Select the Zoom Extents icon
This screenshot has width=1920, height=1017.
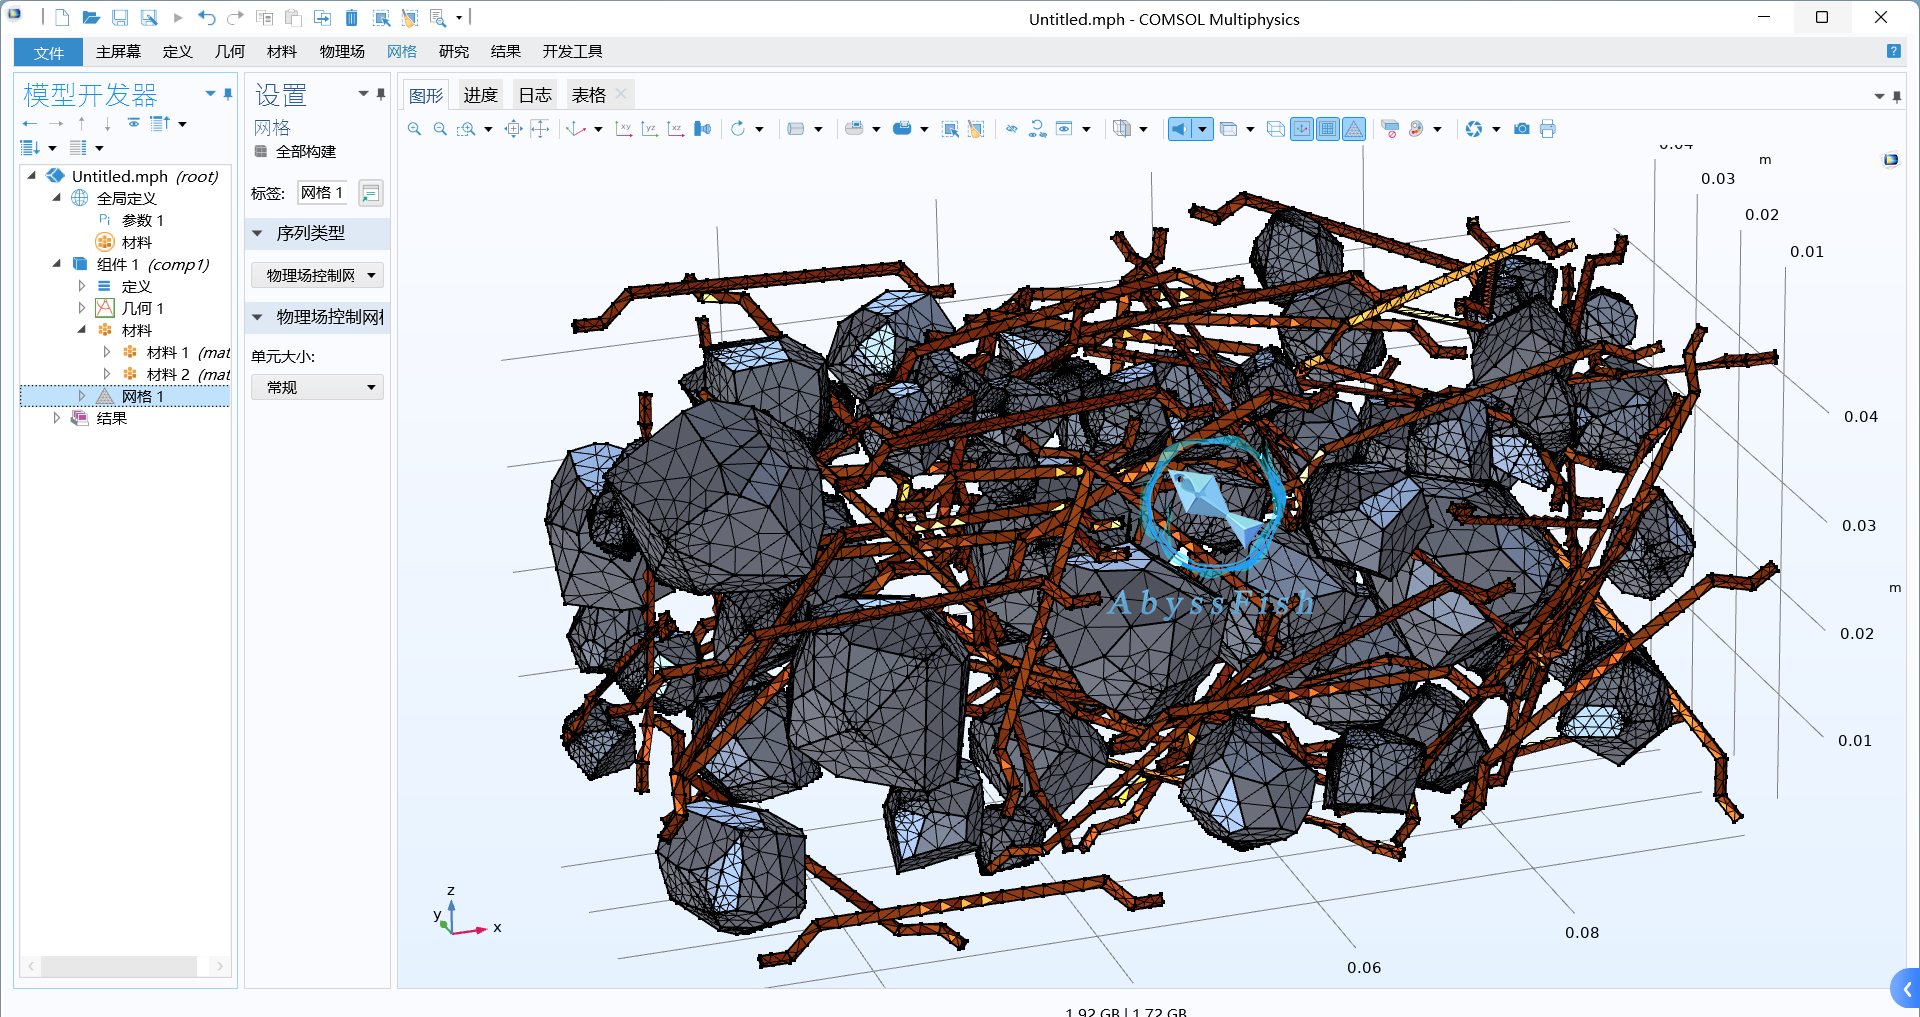pos(513,129)
